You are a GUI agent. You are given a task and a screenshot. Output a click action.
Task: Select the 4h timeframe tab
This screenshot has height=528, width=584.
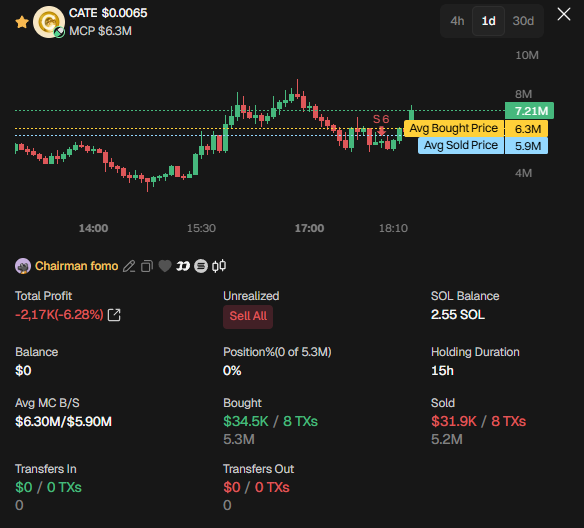click(x=457, y=21)
